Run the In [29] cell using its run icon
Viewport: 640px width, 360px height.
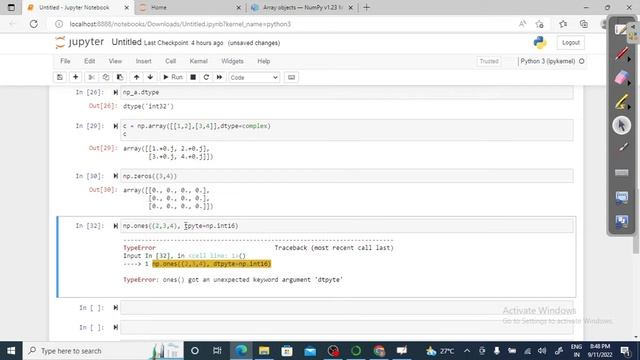(x=116, y=126)
